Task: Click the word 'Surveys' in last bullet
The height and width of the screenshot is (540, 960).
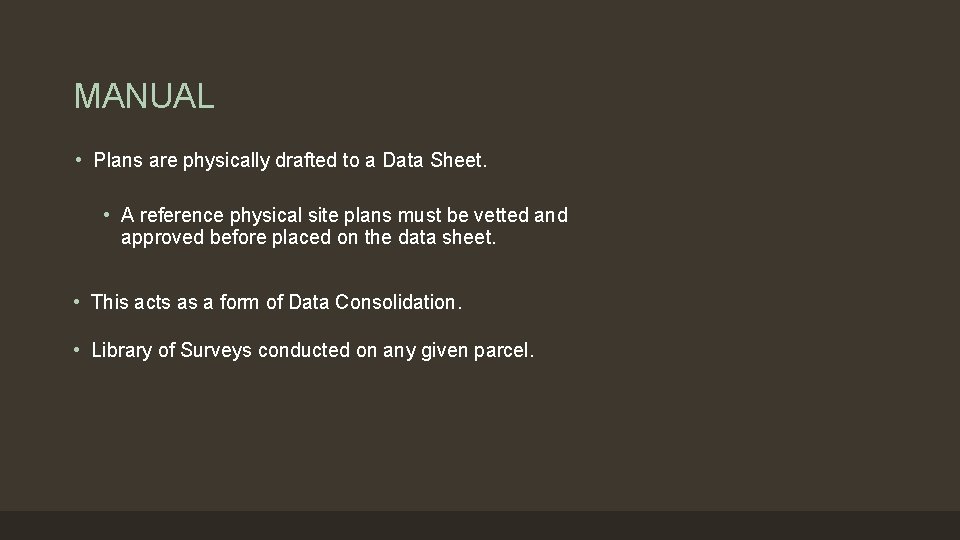Action: 217,350
